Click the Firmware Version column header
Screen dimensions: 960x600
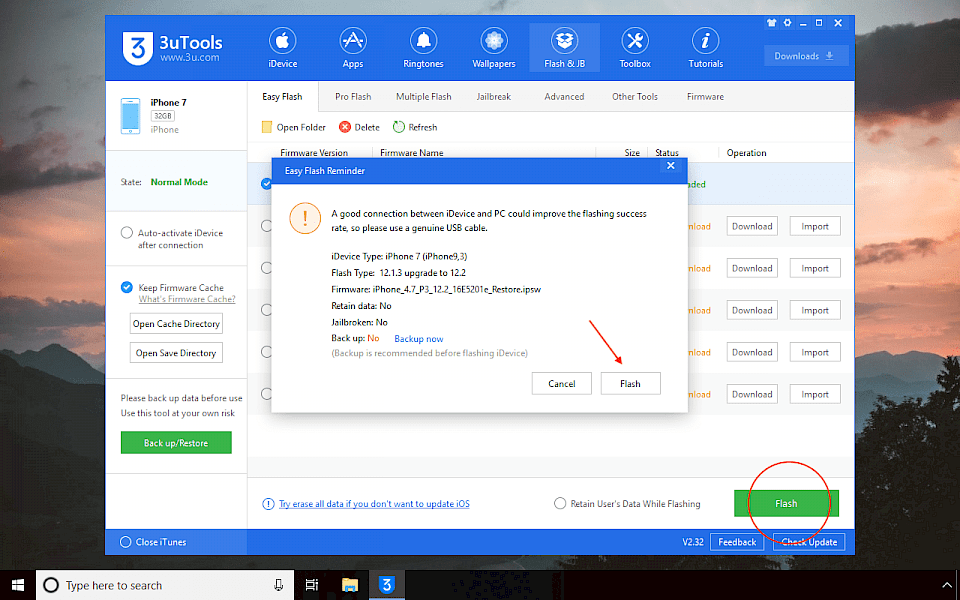[314, 153]
